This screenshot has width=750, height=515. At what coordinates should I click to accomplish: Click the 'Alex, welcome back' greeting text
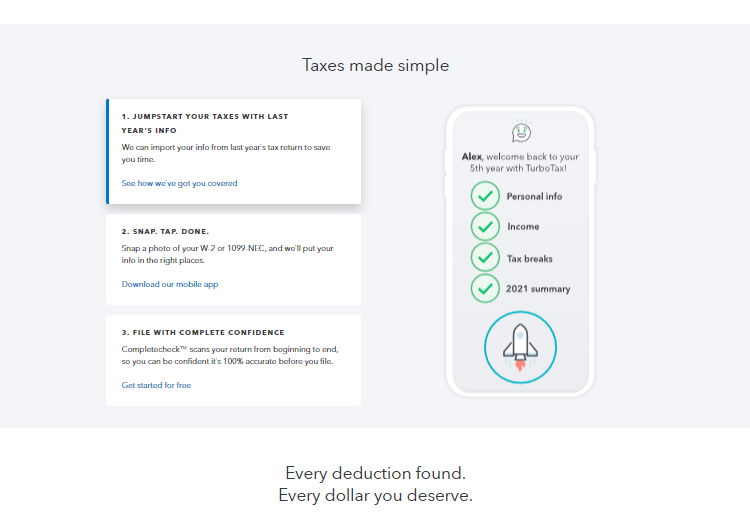pos(520,162)
